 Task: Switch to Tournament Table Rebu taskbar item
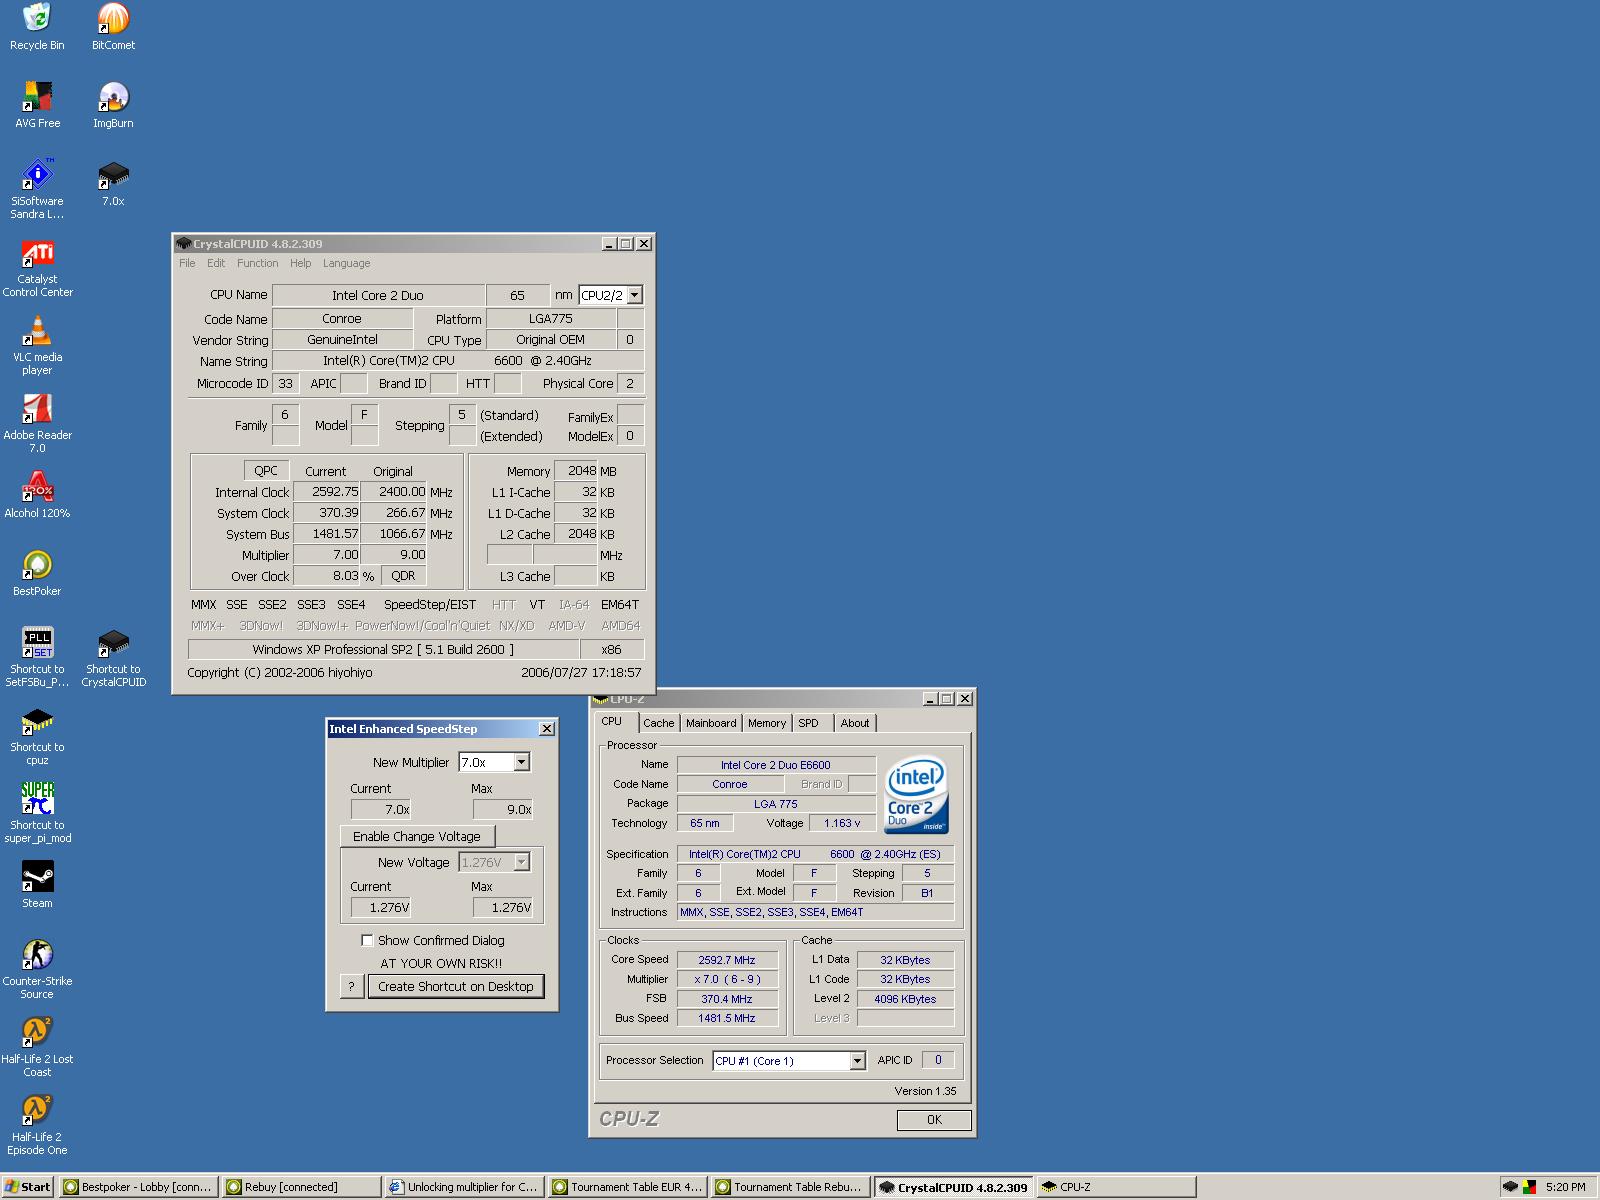790,1187
